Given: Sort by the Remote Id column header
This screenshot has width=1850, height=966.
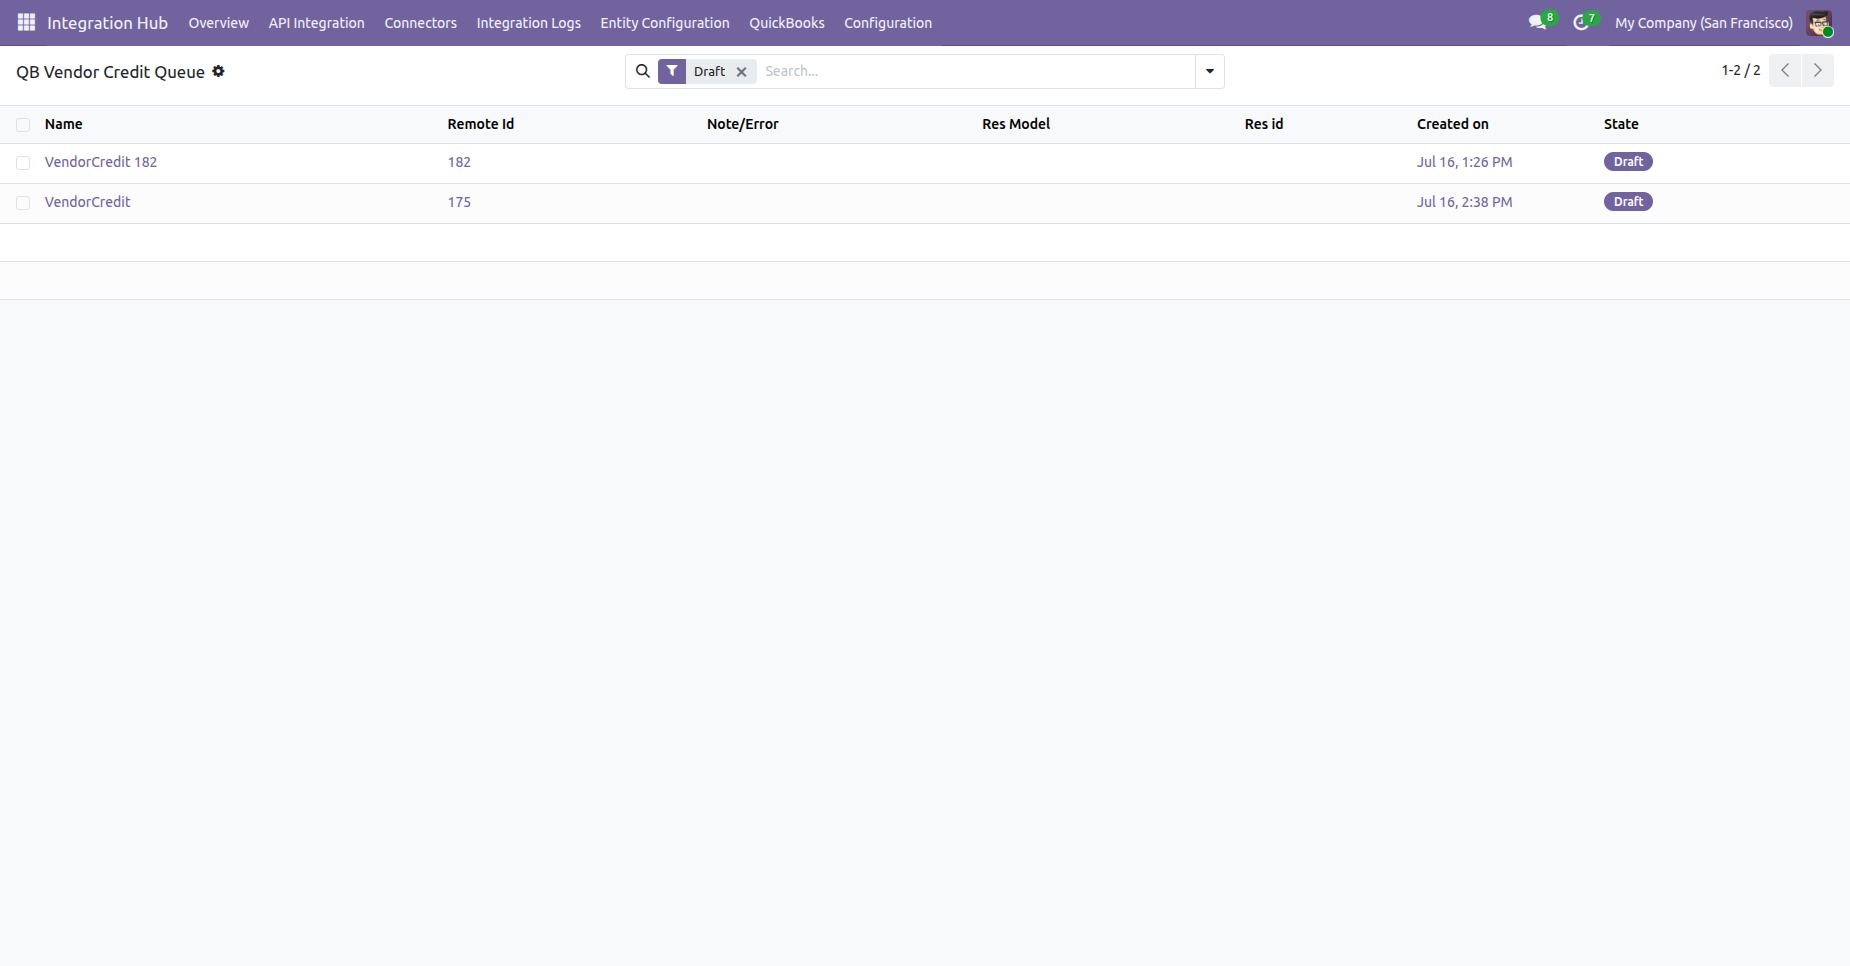Looking at the screenshot, I should point(481,124).
